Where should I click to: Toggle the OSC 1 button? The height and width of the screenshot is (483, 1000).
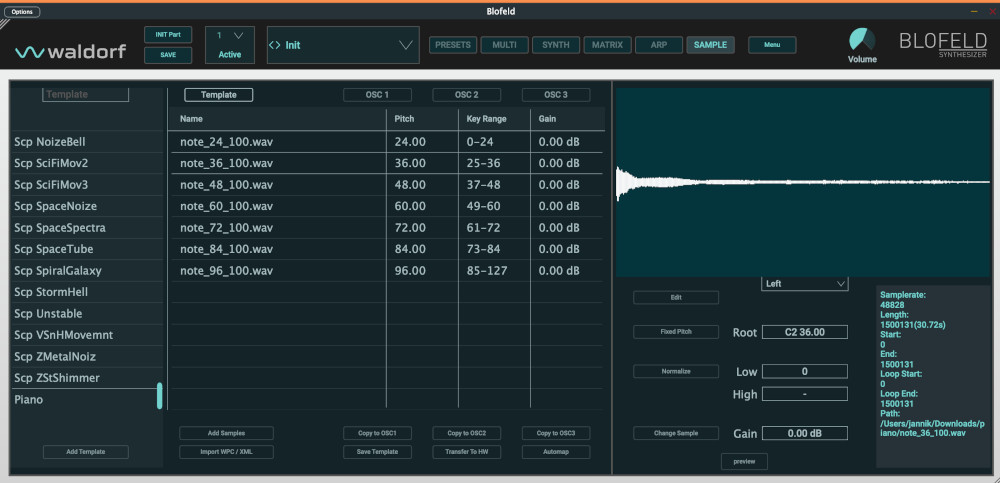point(377,95)
